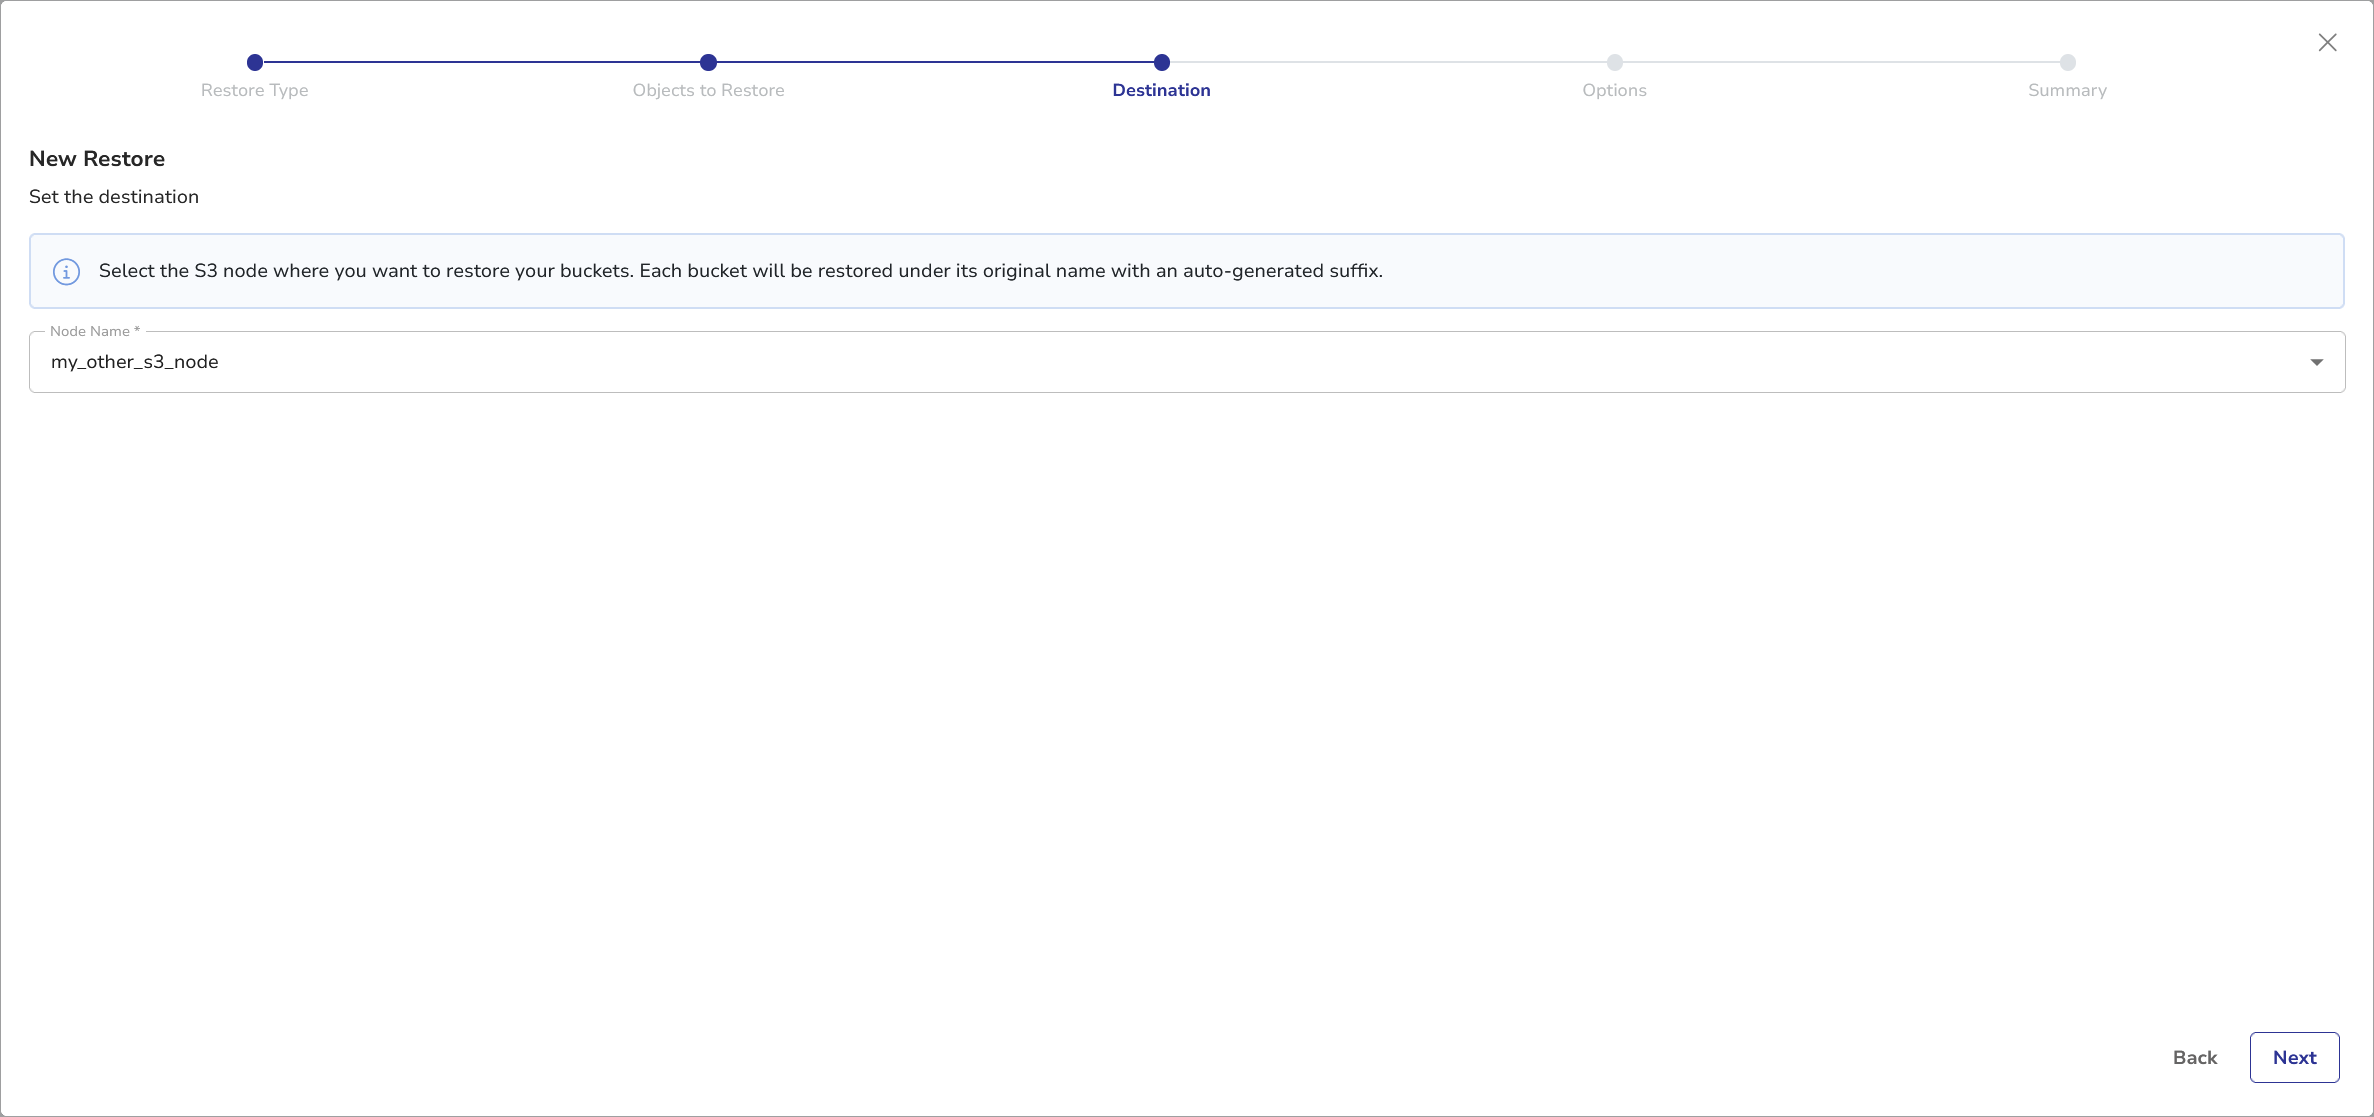Click the info icon in the banner
The image size is (2374, 1117).
[x=66, y=272]
